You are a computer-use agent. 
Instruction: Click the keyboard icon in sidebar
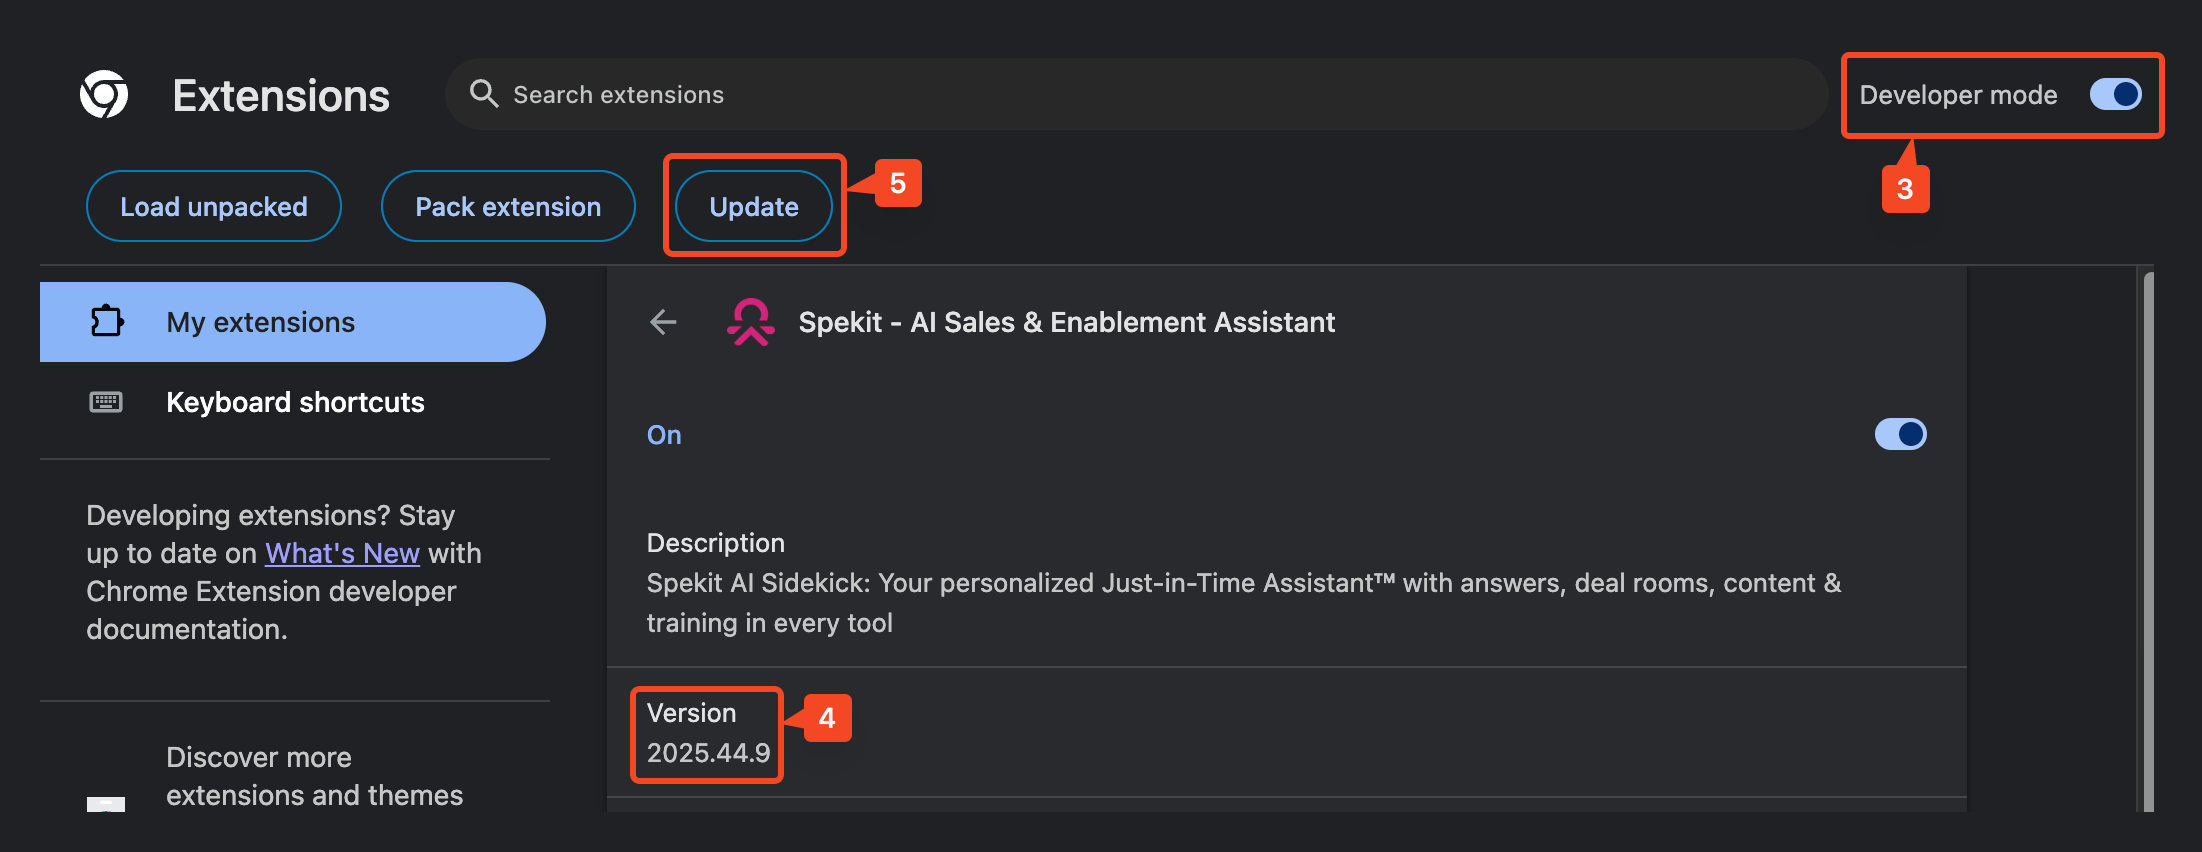click(x=106, y=402)
